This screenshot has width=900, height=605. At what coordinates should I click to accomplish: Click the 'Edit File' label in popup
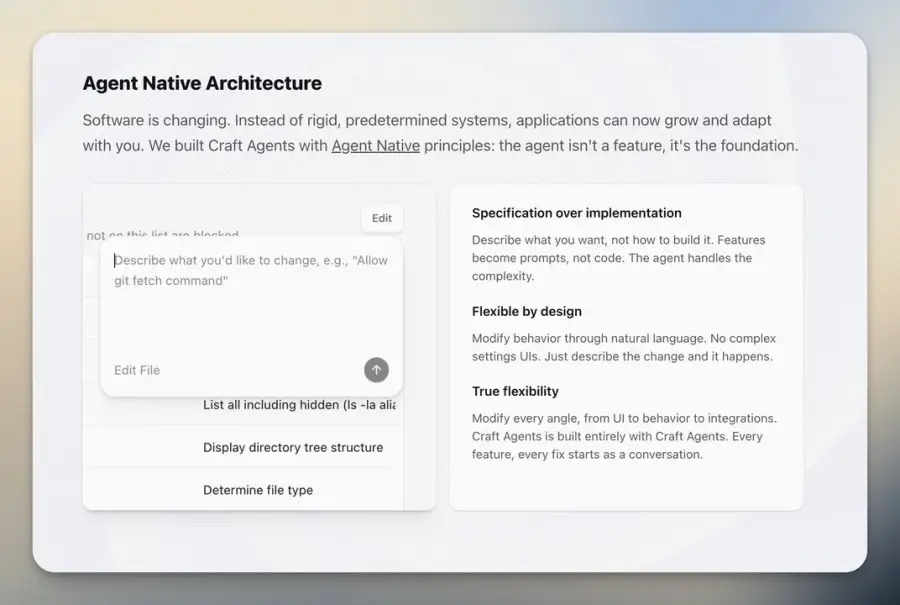[137, 370]
